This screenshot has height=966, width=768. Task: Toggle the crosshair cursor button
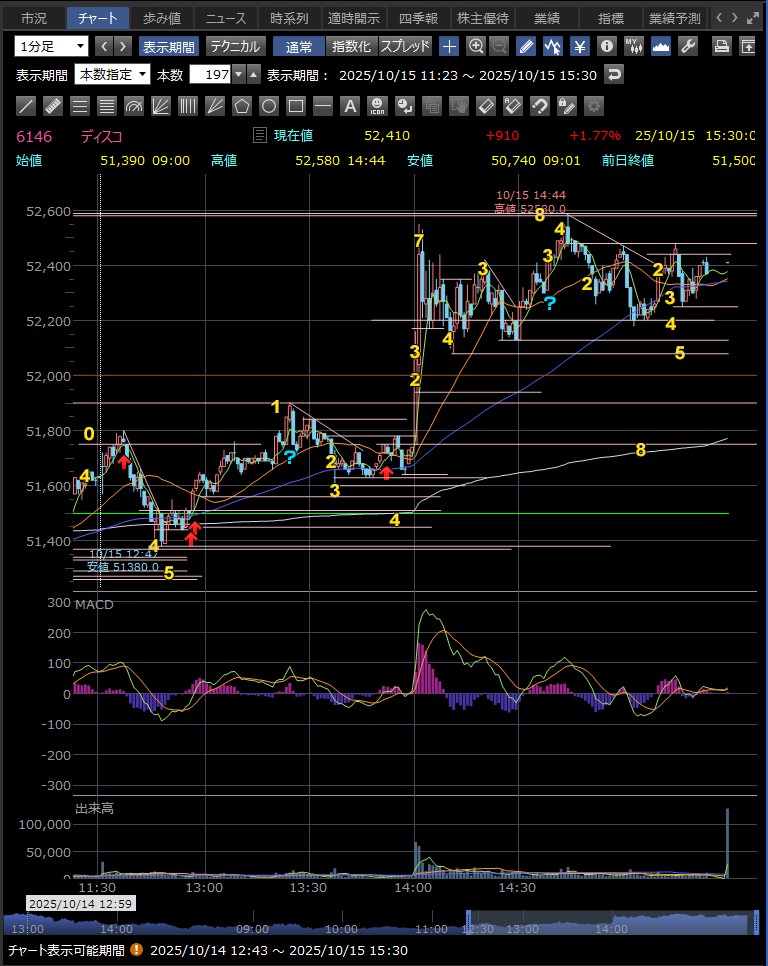pyautogui.click(x=450, y=46)
